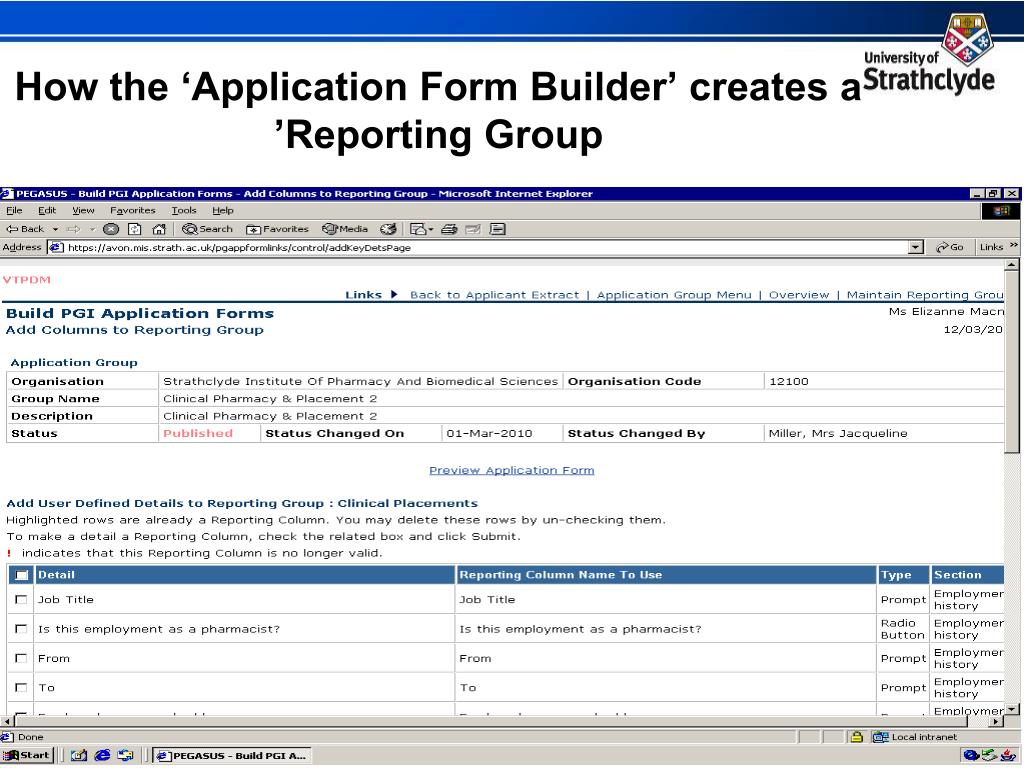Open the Favorites menu
Screen dimensions: 1024x768
coord(133,211)
